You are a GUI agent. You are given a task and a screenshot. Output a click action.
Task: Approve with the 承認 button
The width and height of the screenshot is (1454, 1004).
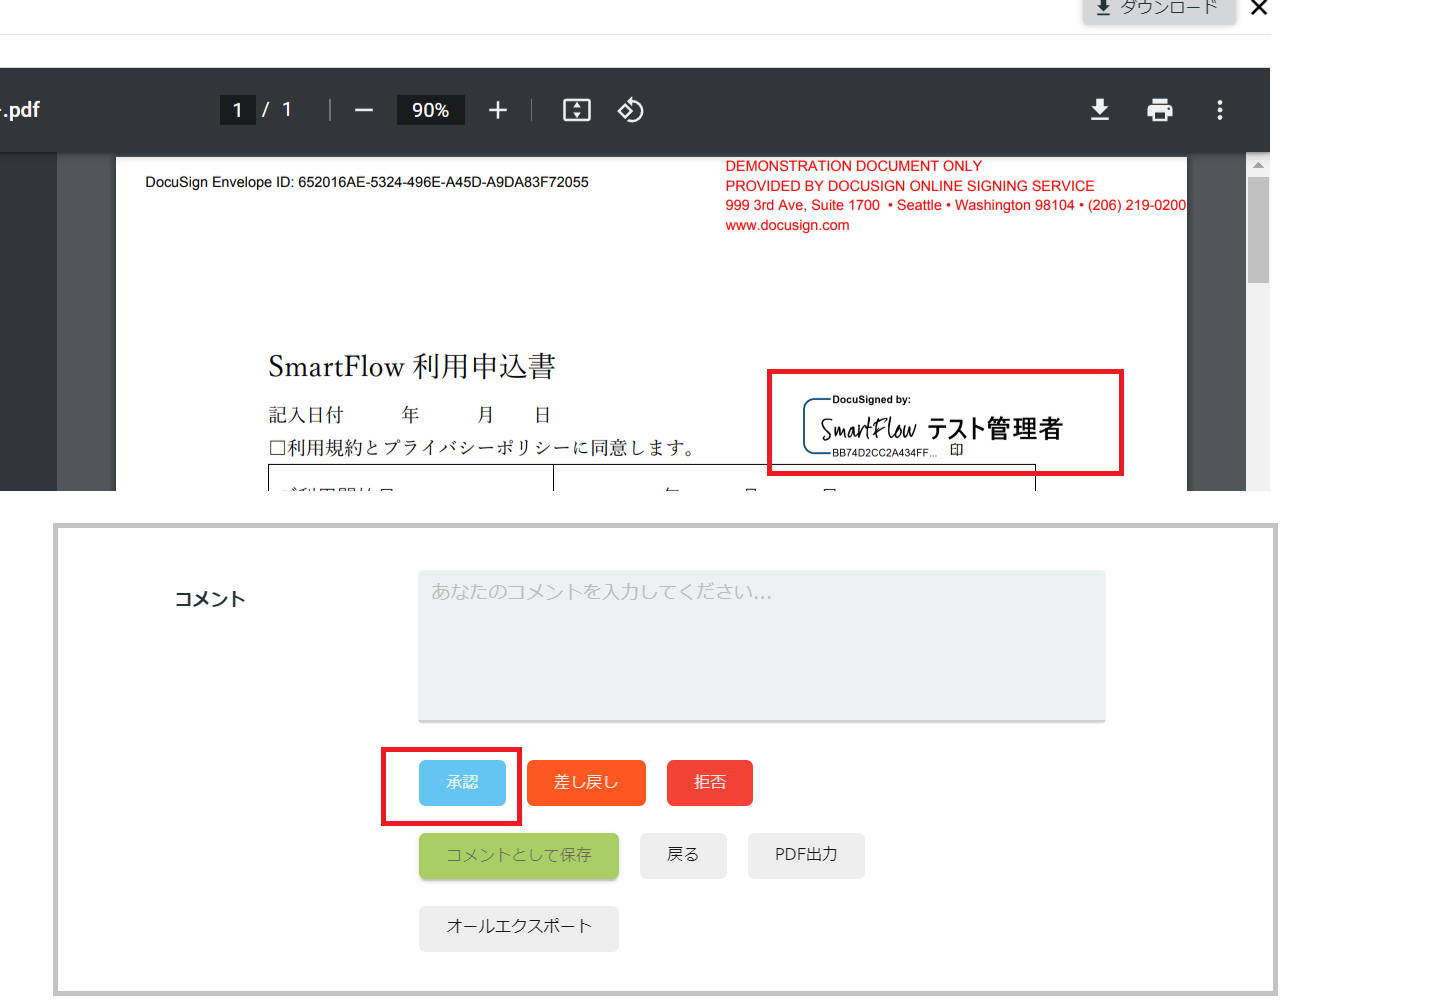pos(462,782)
